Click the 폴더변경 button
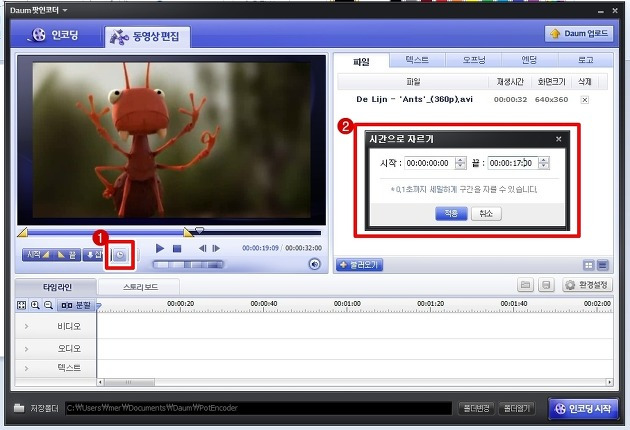The width and height of the screenshot is (630, 430). (x=476, y=408)
